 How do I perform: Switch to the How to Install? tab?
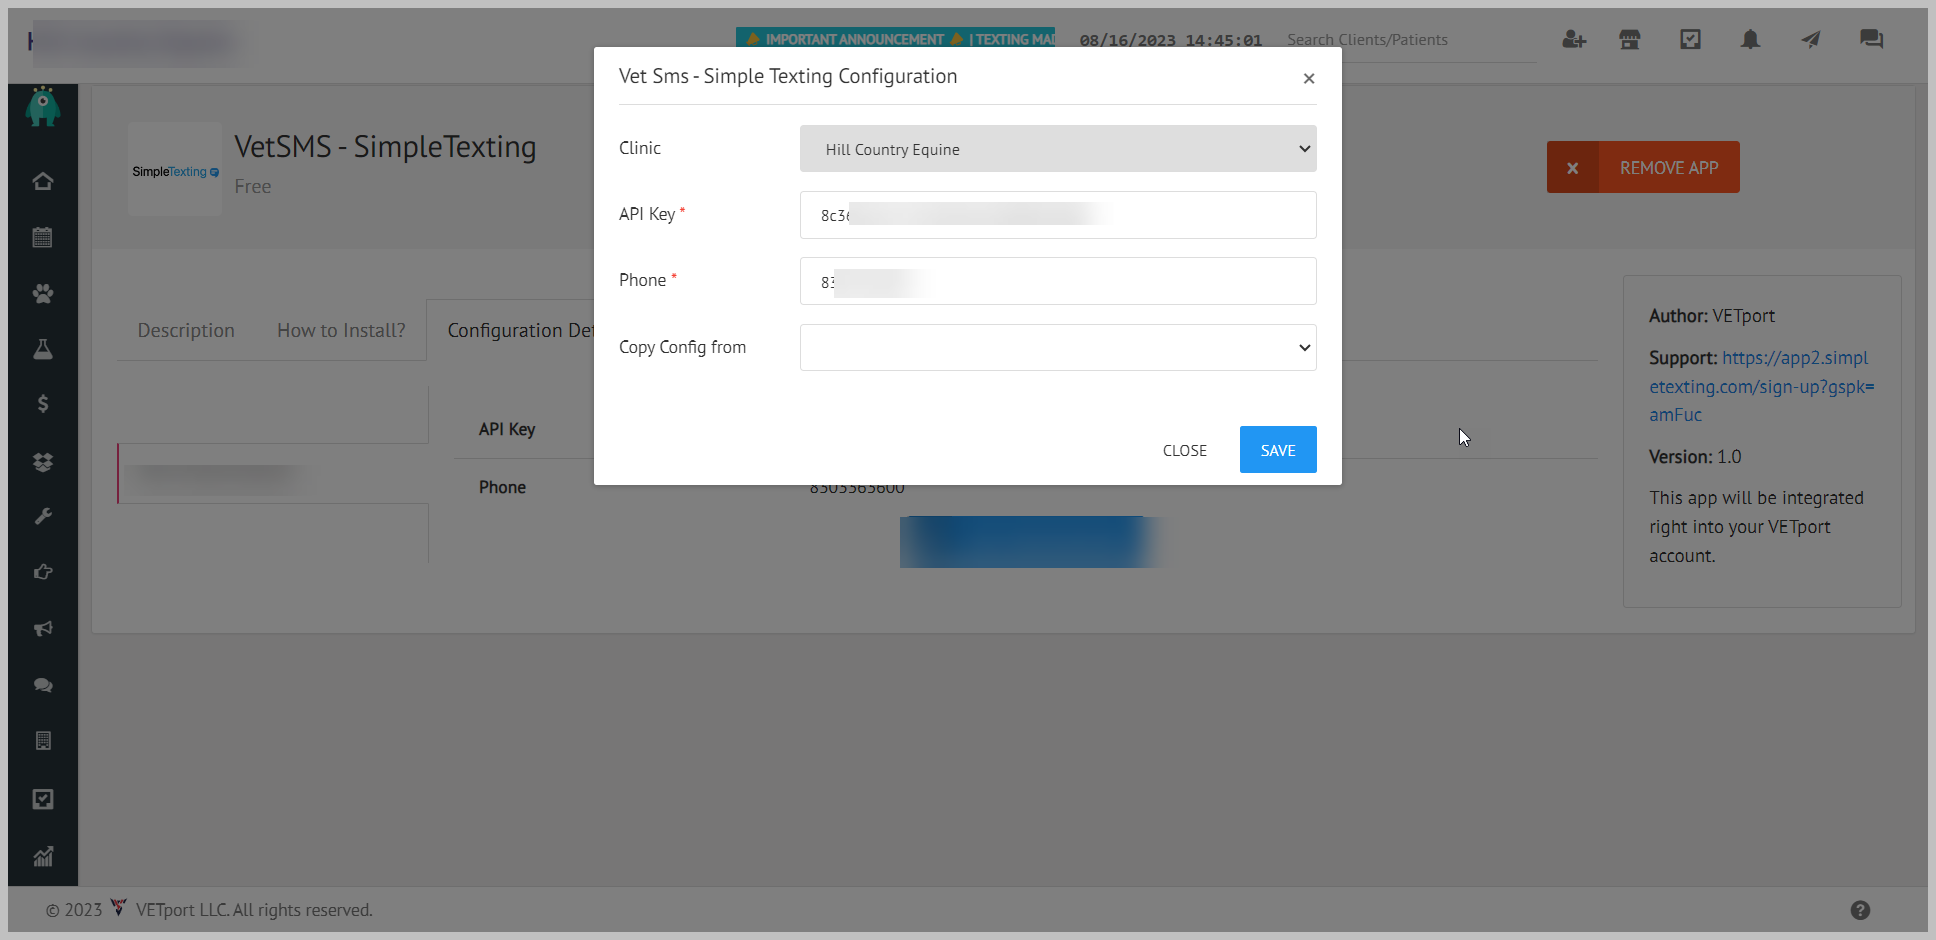pyautogui.click(x=341, y=330)
